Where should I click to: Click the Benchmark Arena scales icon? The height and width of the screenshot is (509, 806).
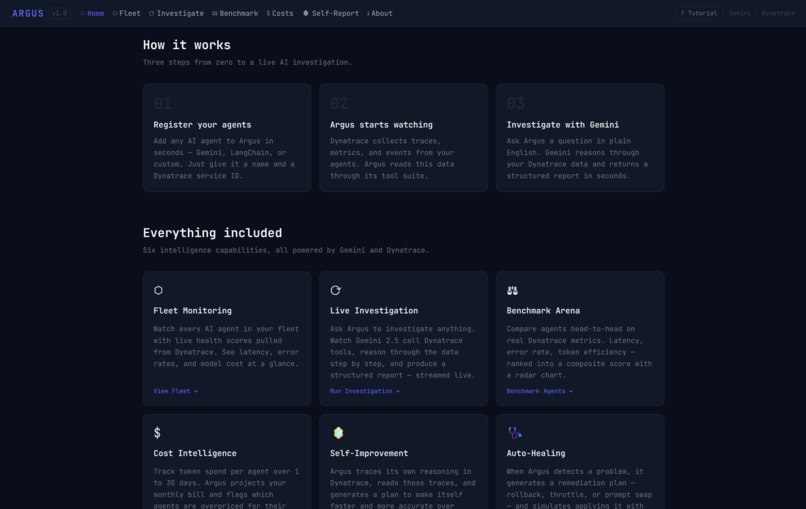click(x=512, y=290)
